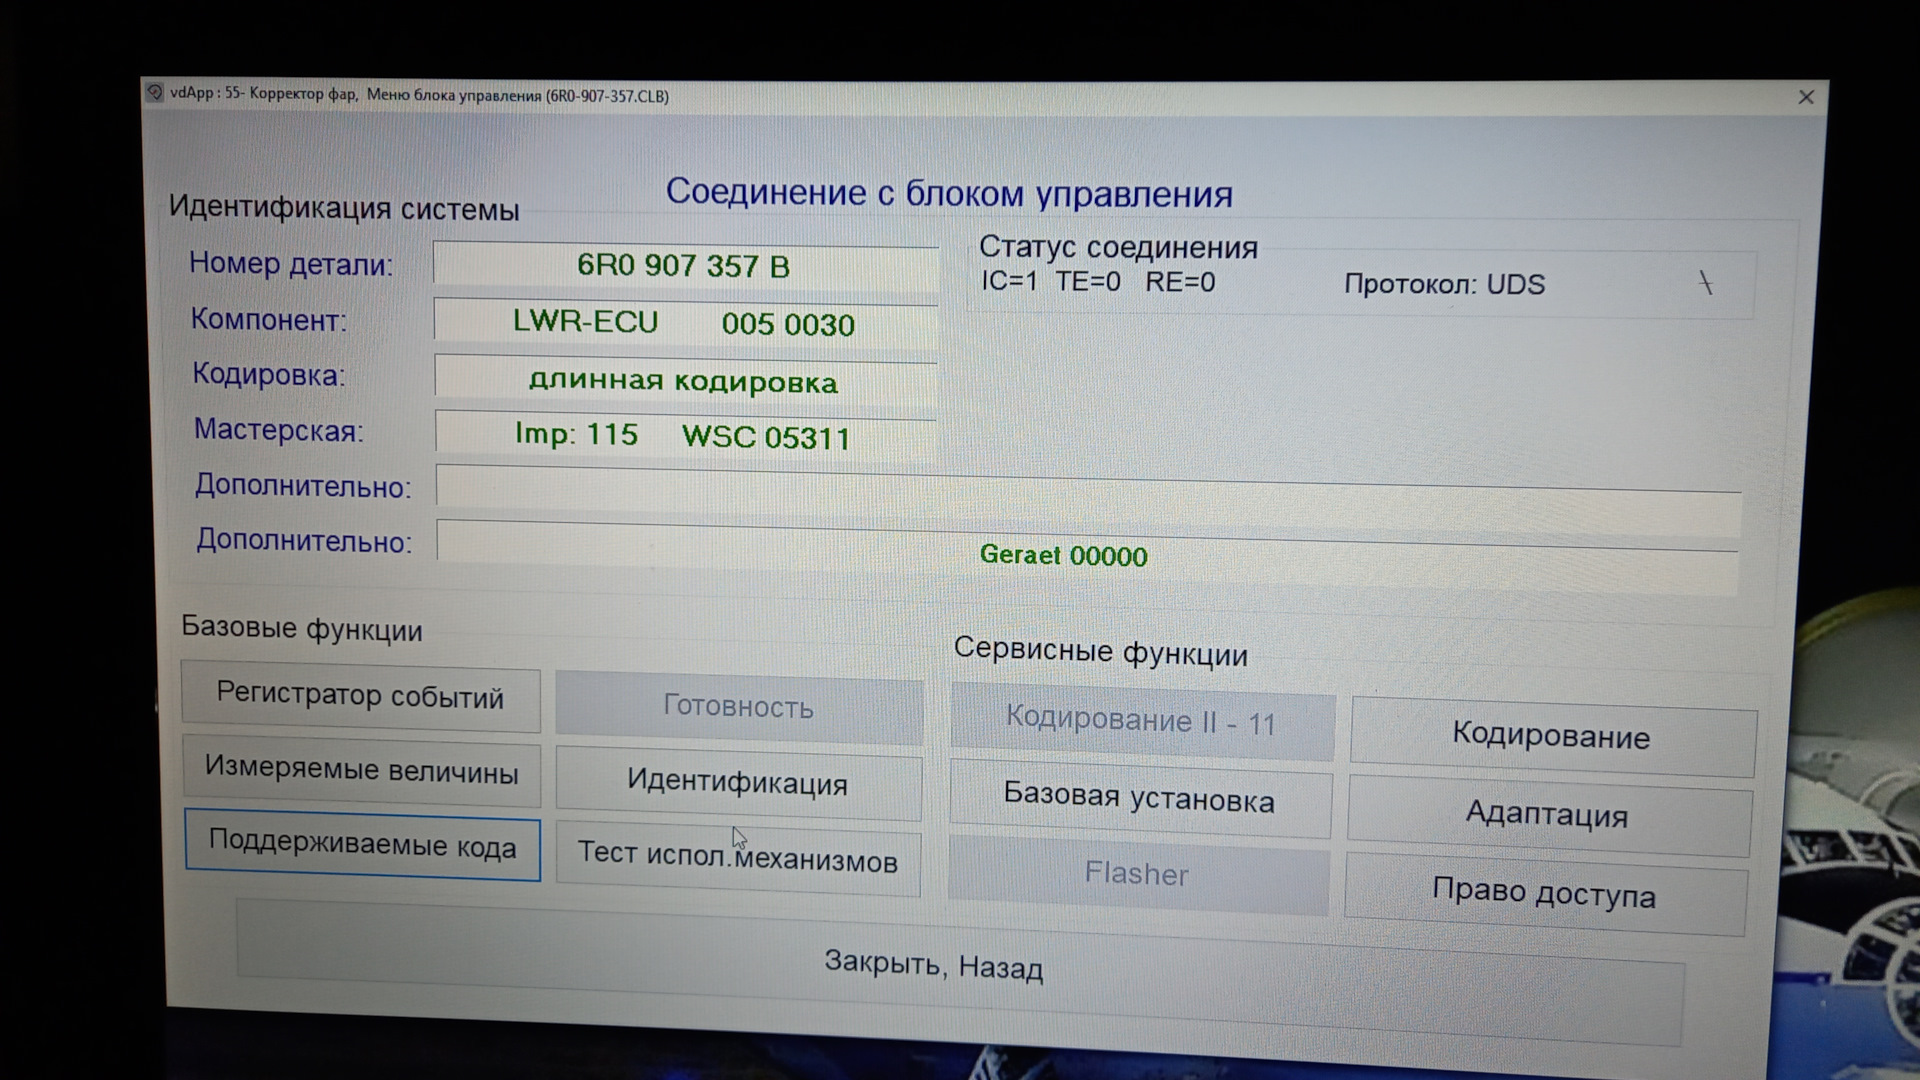Click the Соединение с блоком управления heading

949,193
